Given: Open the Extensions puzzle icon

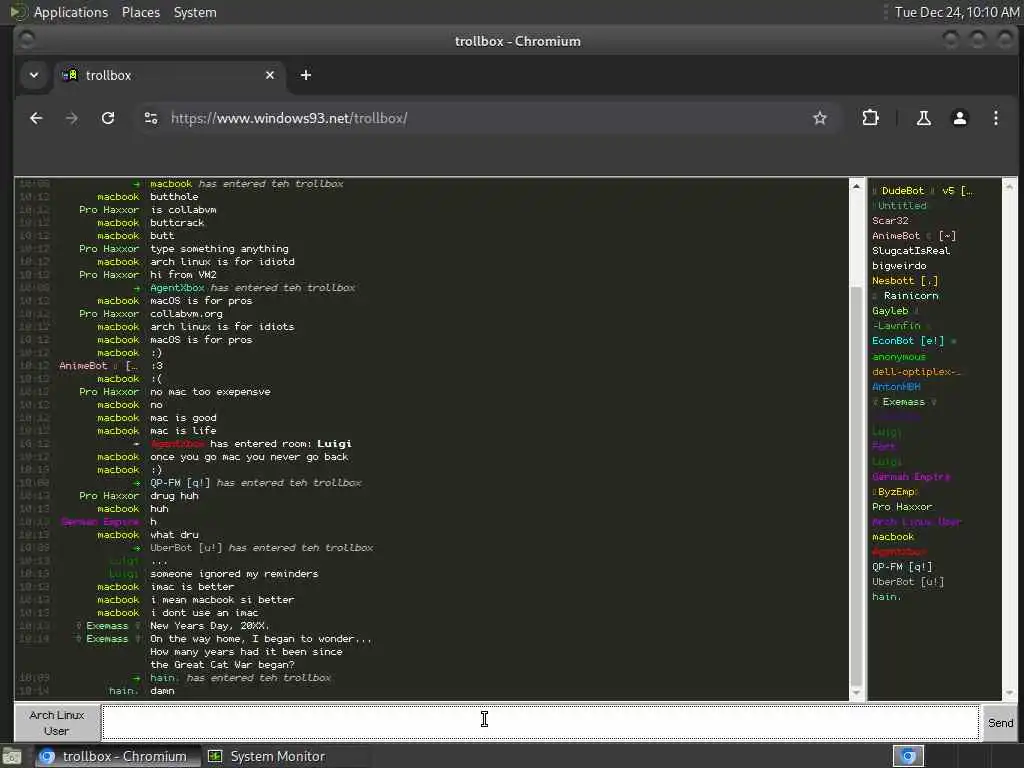Looking at the screenshot, I should (870, 118).
